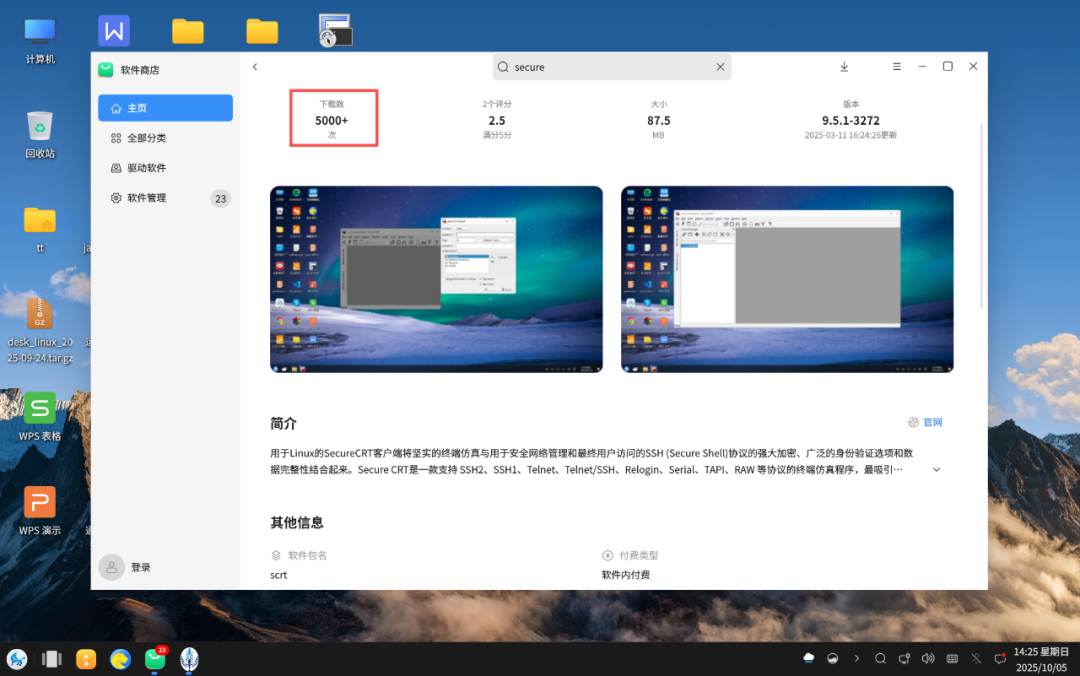Open the orange file manager taskbar icon
Screen dimensions: 1080x676
[86, 659]
